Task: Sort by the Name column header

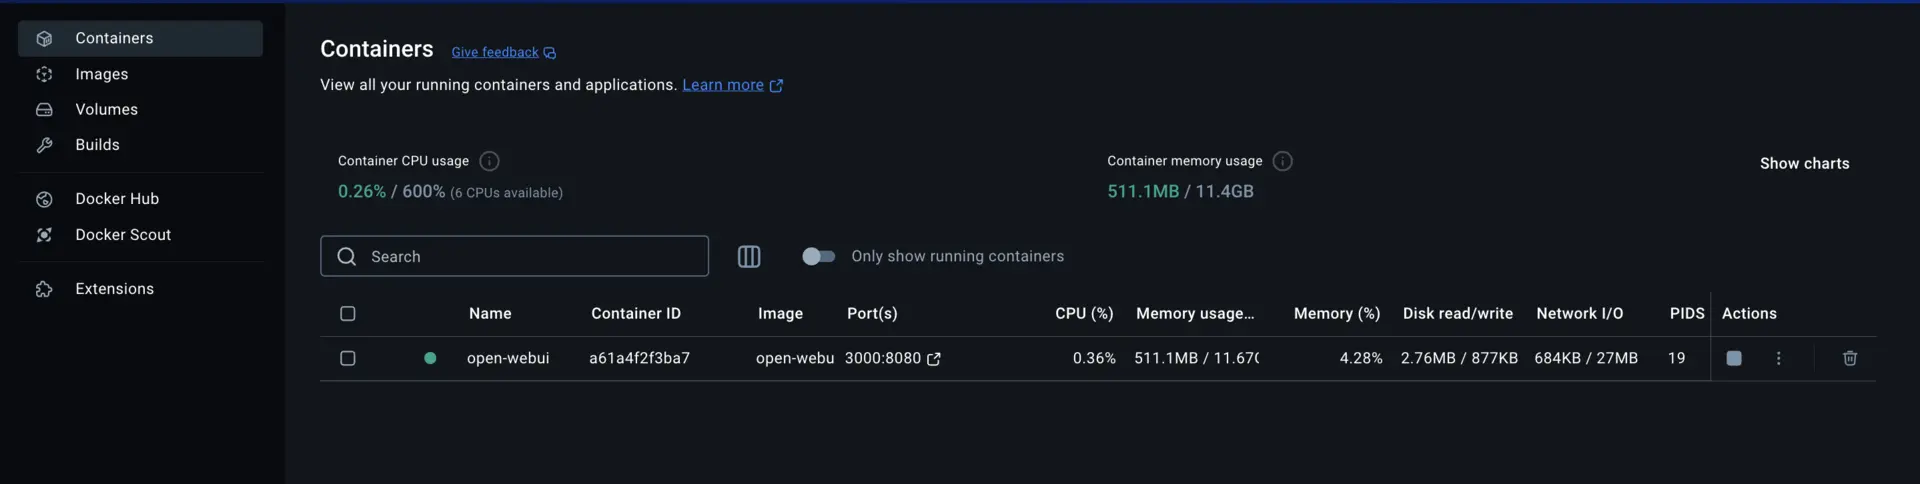Action: (490, 313)
